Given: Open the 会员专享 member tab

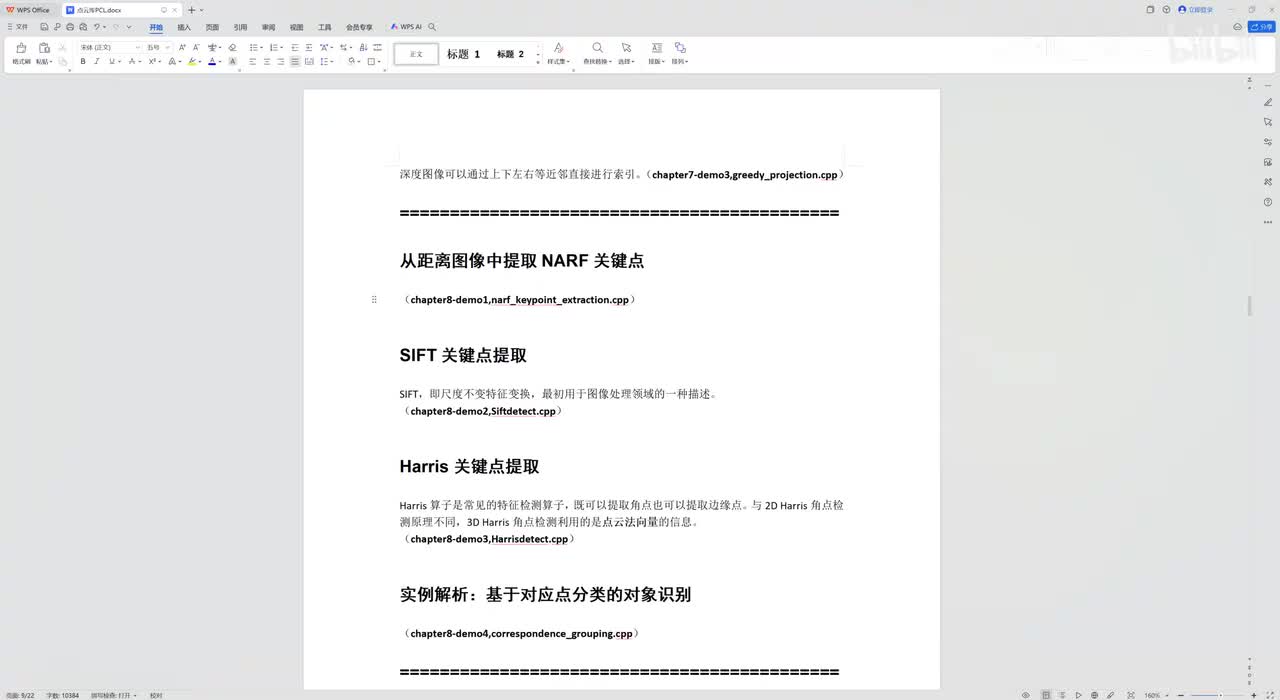Looking at the screenshot, I should (x=359, y=27).
